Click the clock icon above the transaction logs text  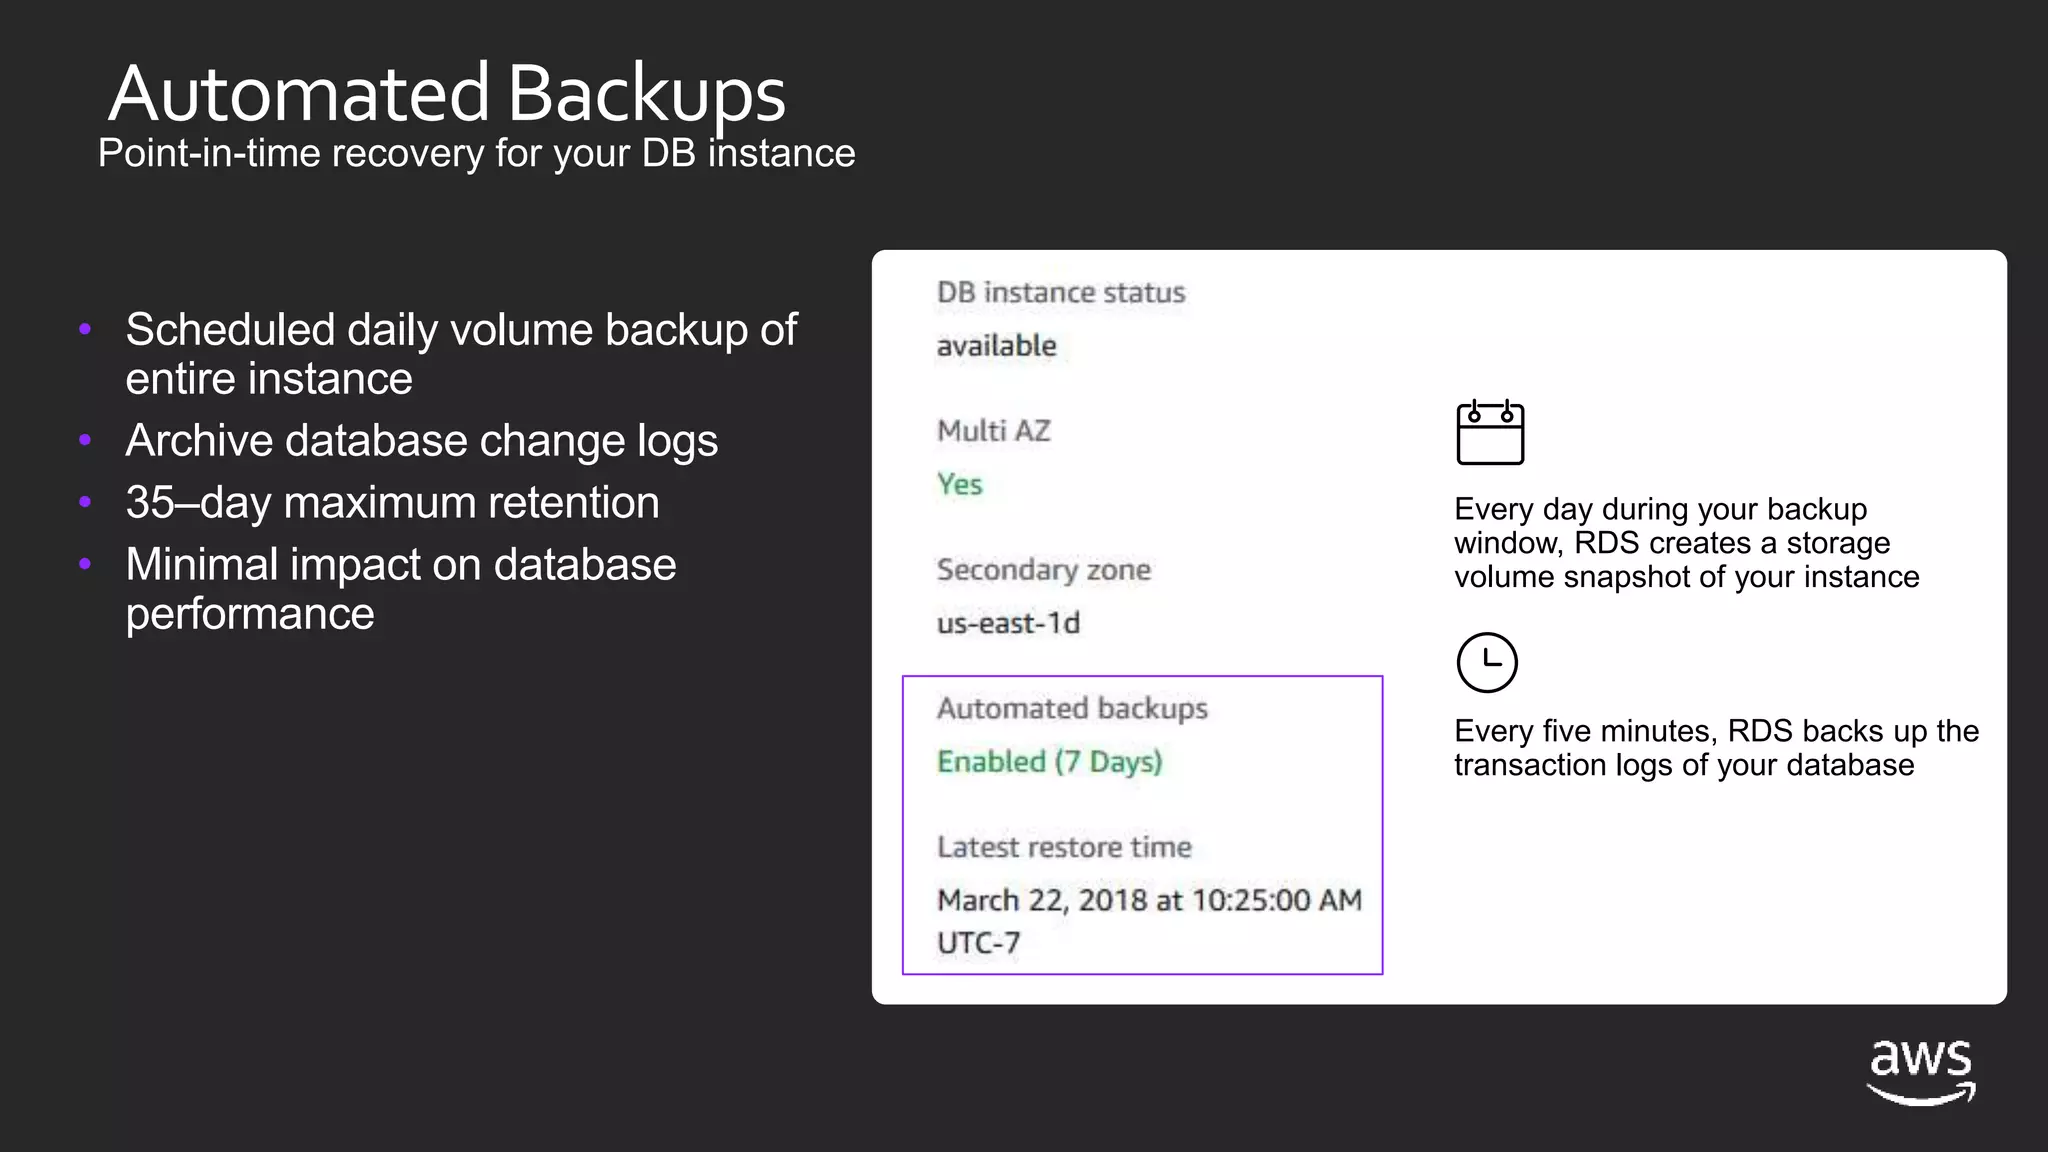[1487, 662]
